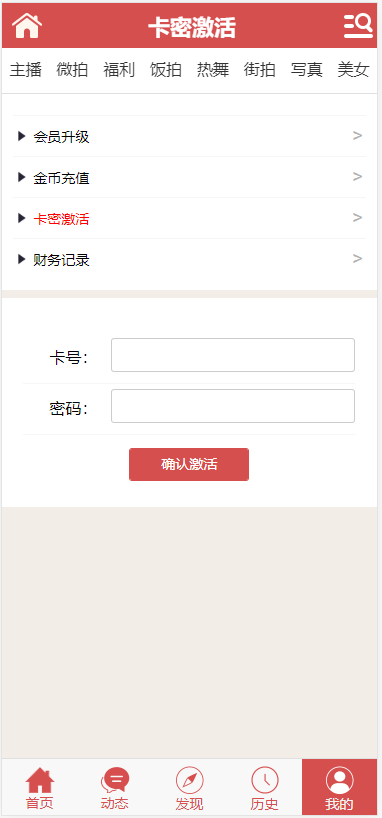Select the 美女 category tab

click(353, 70)
